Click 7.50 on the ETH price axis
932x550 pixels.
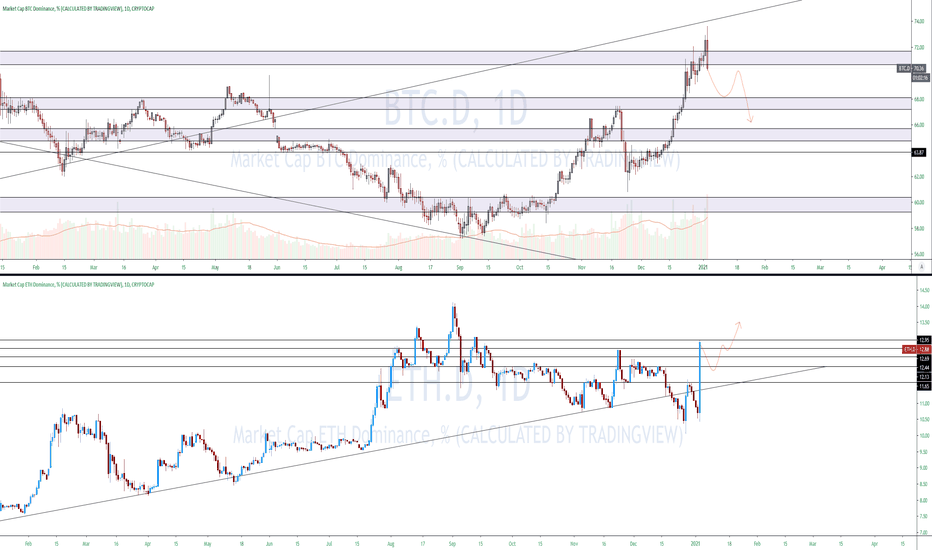[924, 516]
